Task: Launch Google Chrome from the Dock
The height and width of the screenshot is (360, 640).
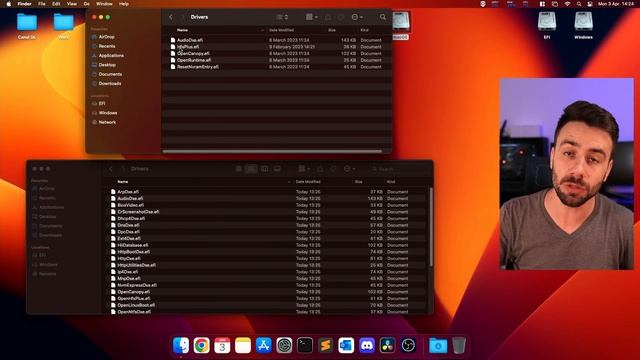Action: (x=202, y=346)
